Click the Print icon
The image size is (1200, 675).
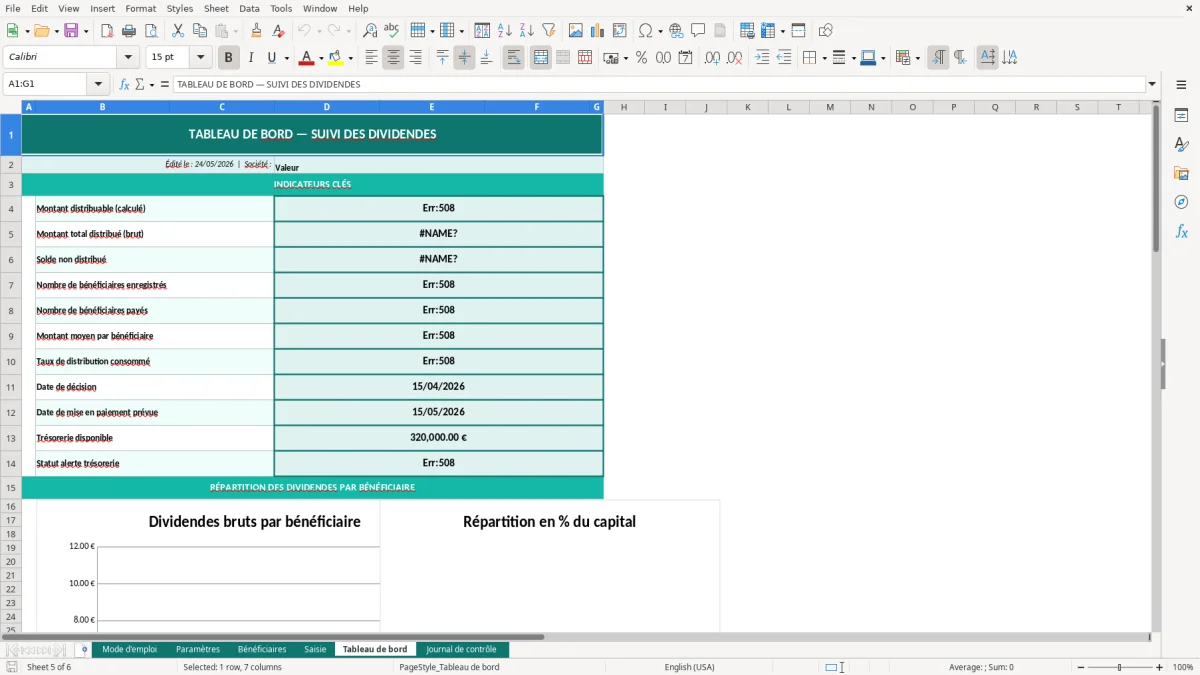pyautogui.click(x=129, y=31)
